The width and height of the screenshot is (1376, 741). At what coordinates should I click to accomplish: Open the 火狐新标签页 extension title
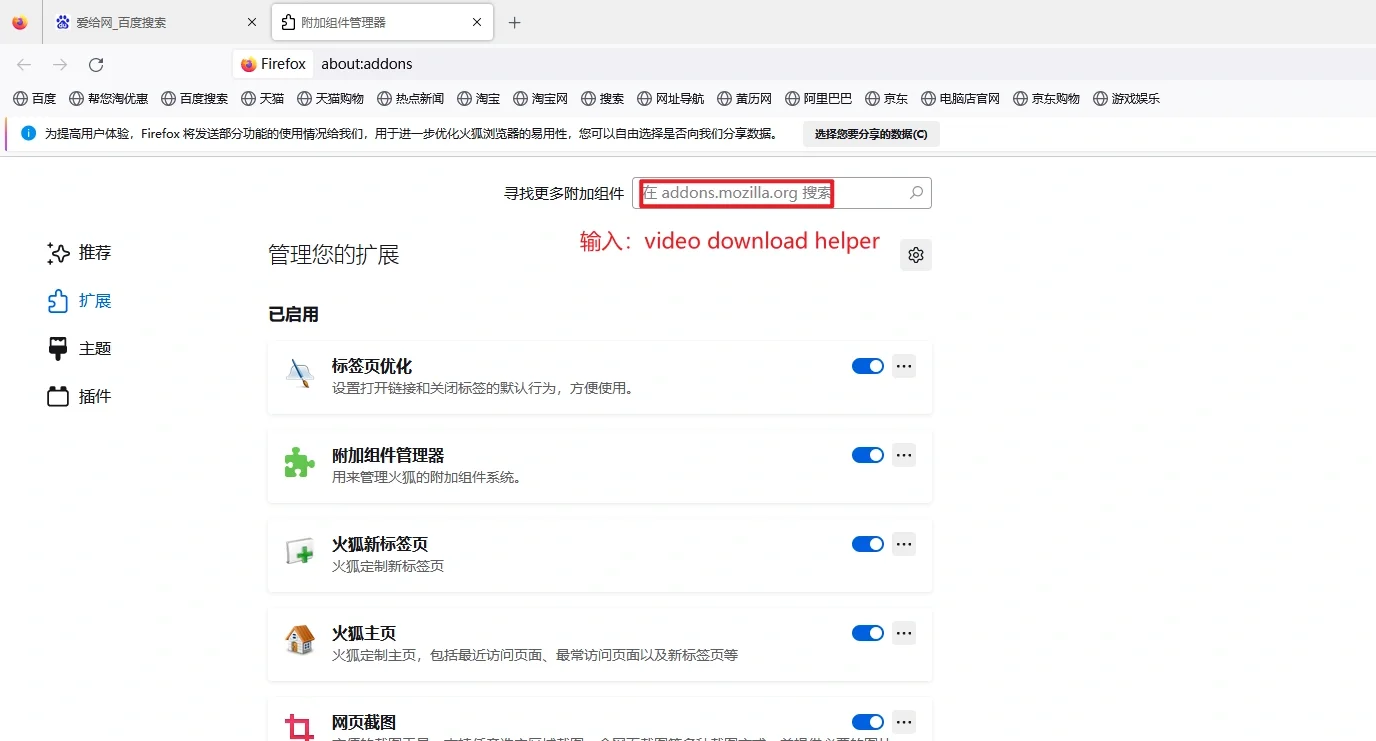pos(380,544)
